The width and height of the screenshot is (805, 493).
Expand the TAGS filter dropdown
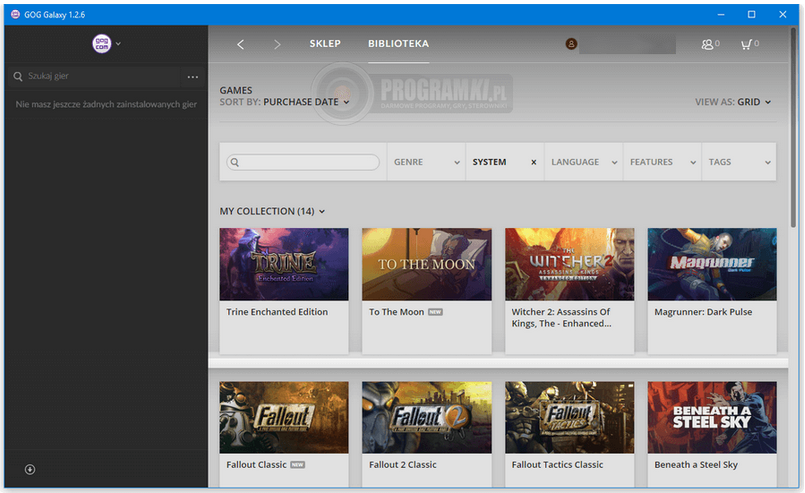[x=739, y=162]
